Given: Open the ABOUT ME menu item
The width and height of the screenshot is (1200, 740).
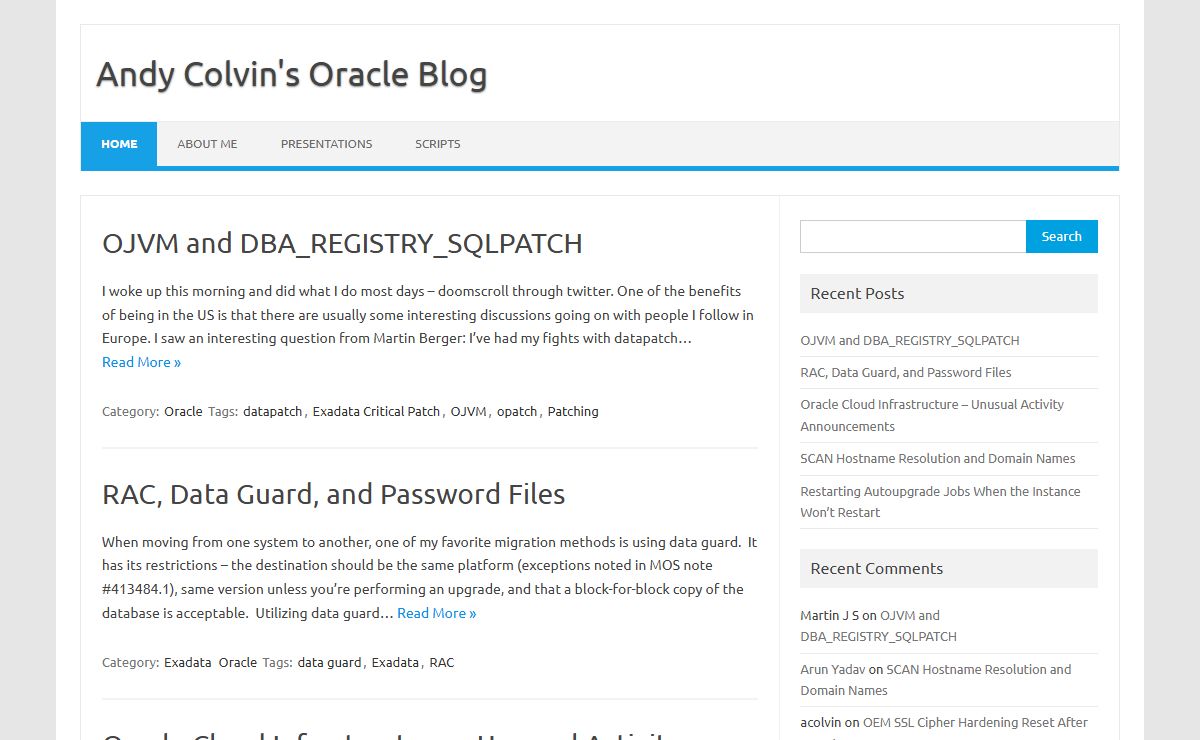Looking at the screenshot, I should tap(207, 144).
